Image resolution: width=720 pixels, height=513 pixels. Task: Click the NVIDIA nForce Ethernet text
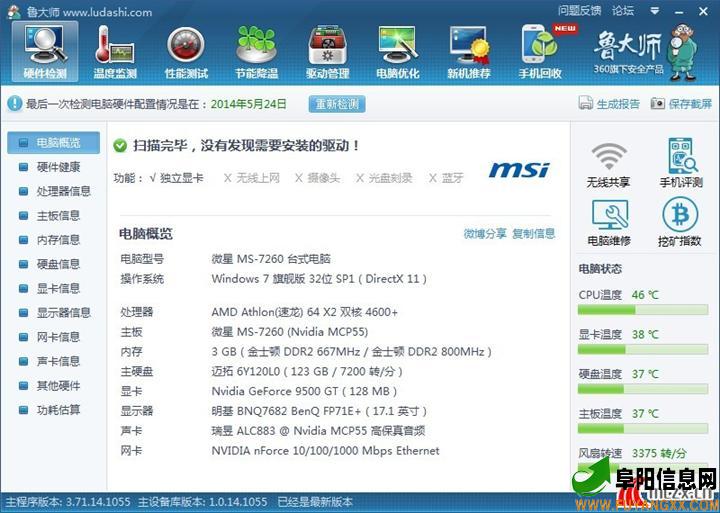[326, 451]
